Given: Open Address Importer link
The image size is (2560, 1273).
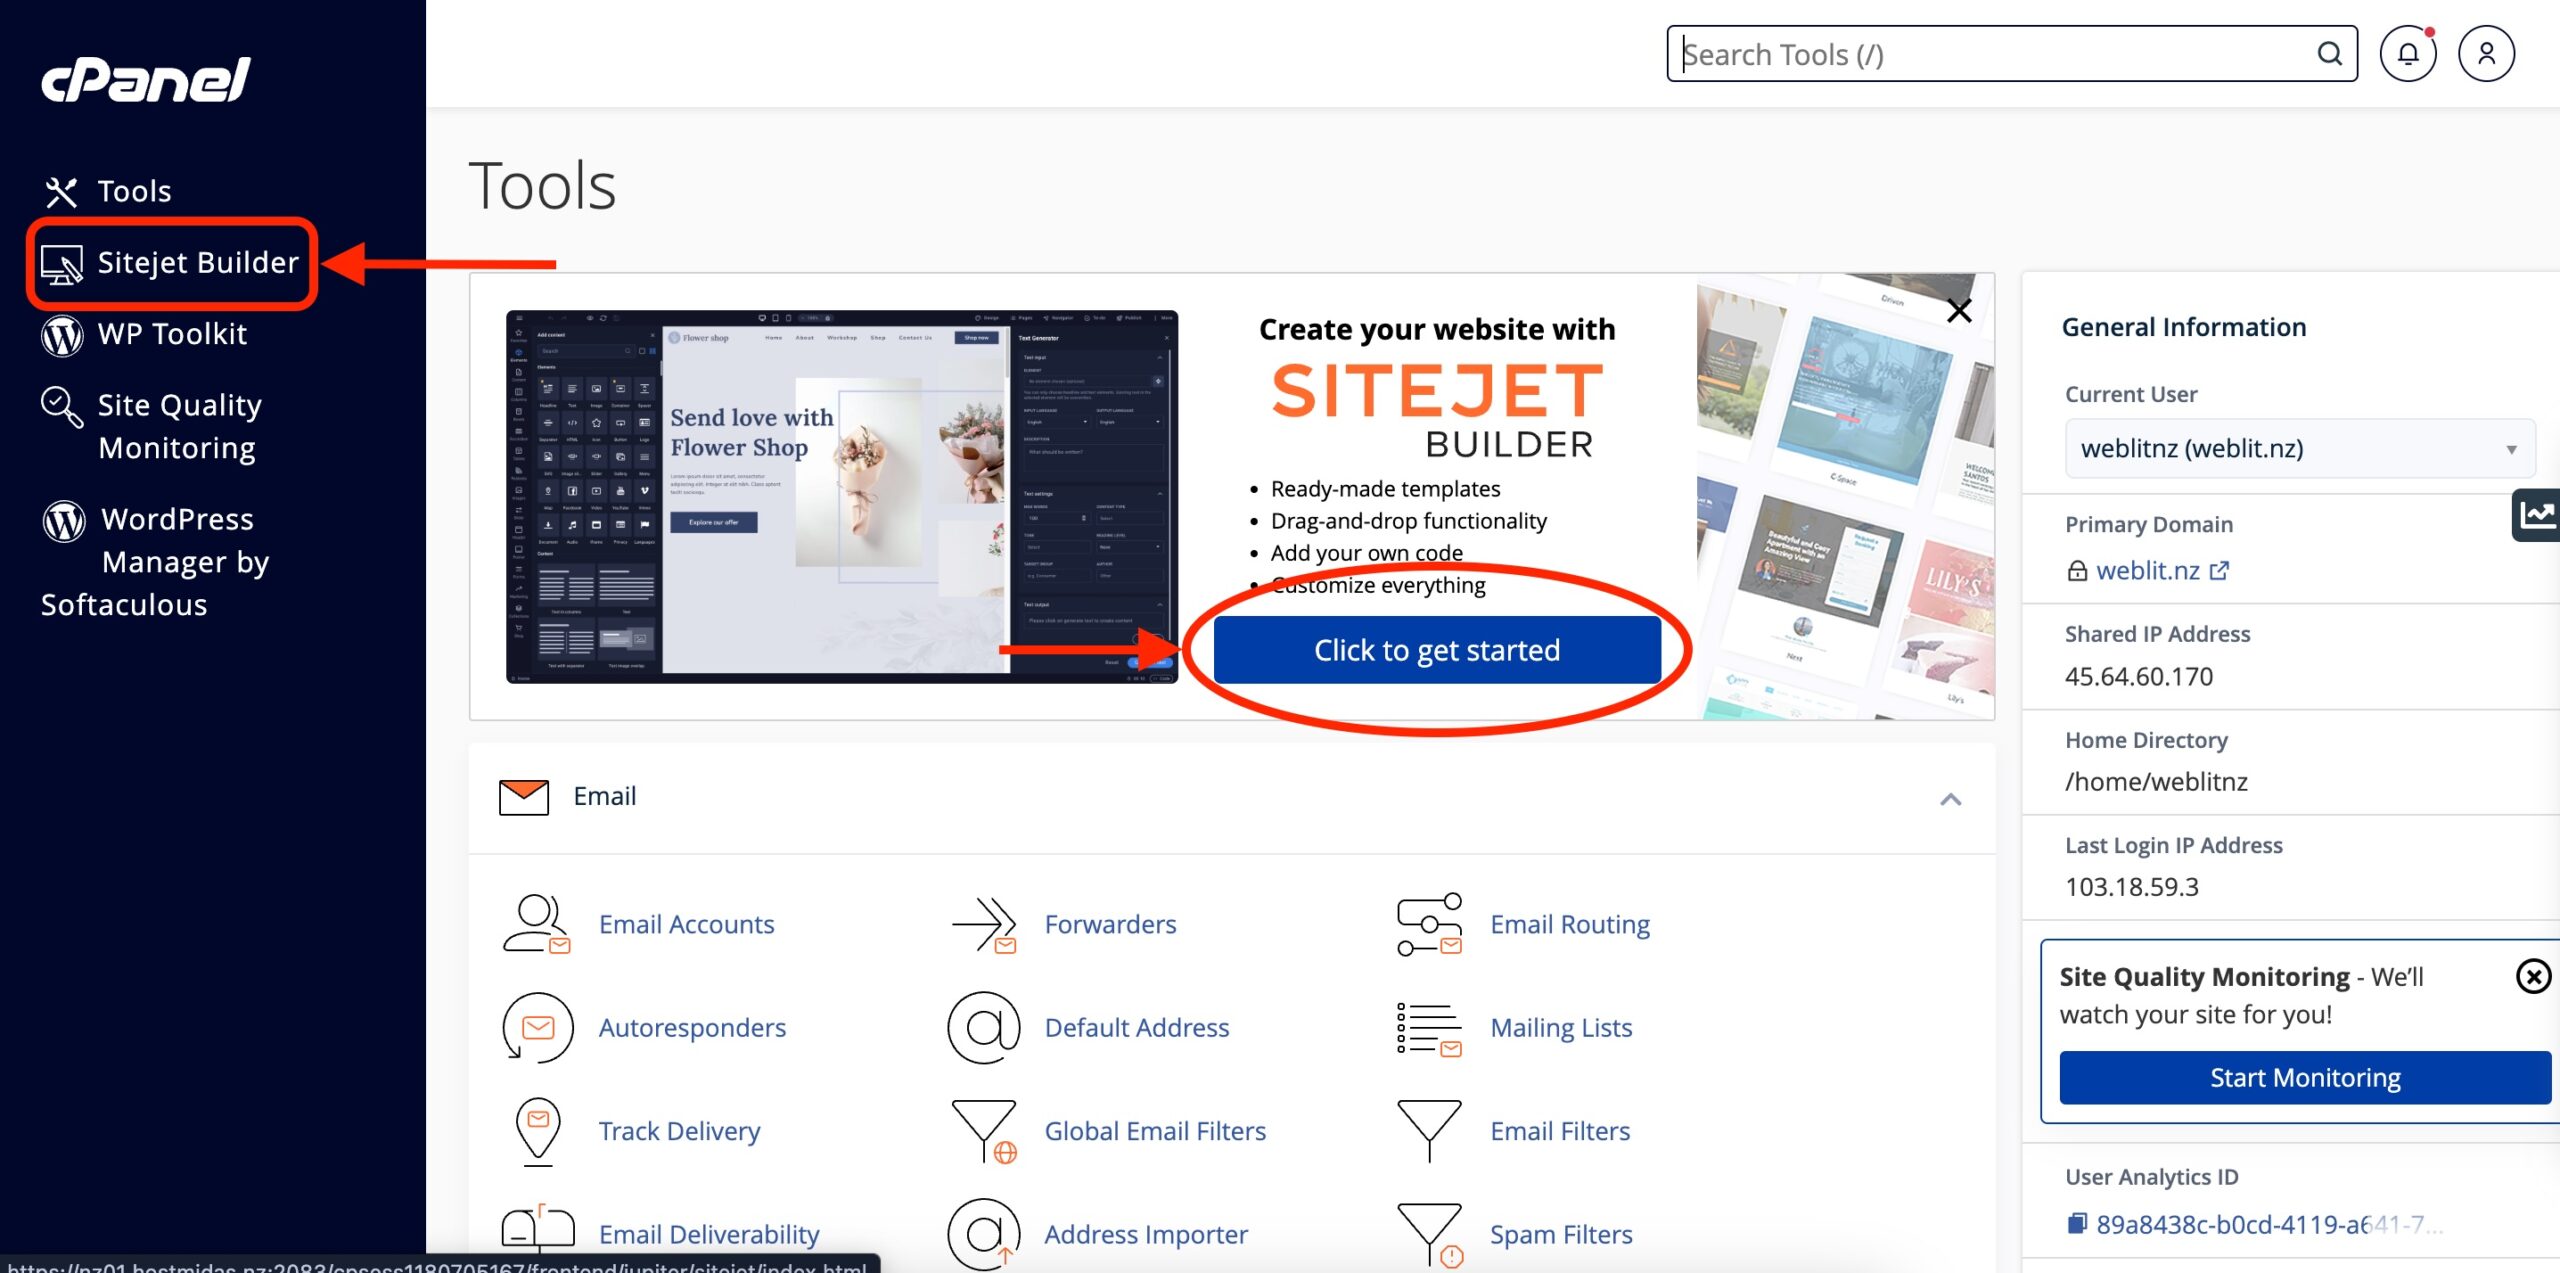Looking at the screenshot, I should pos(1146,1234).
